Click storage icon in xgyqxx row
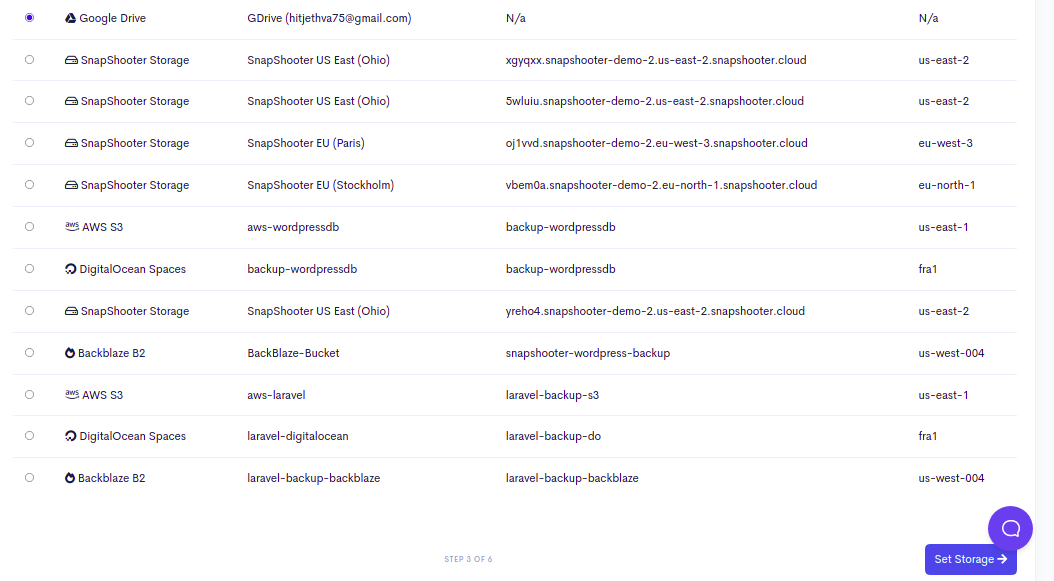This screenshot has height=581, width=1054. click(71, 60)
